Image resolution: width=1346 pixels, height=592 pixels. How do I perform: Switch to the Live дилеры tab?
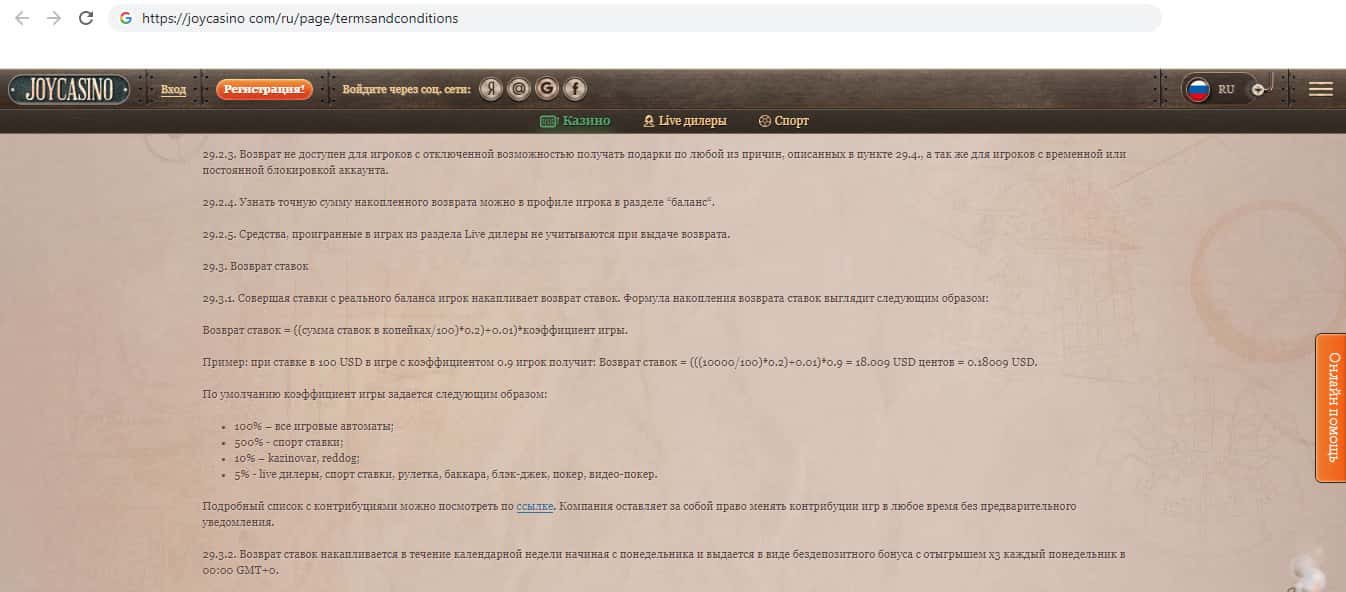pyautogui.click(x=685, y=121)
